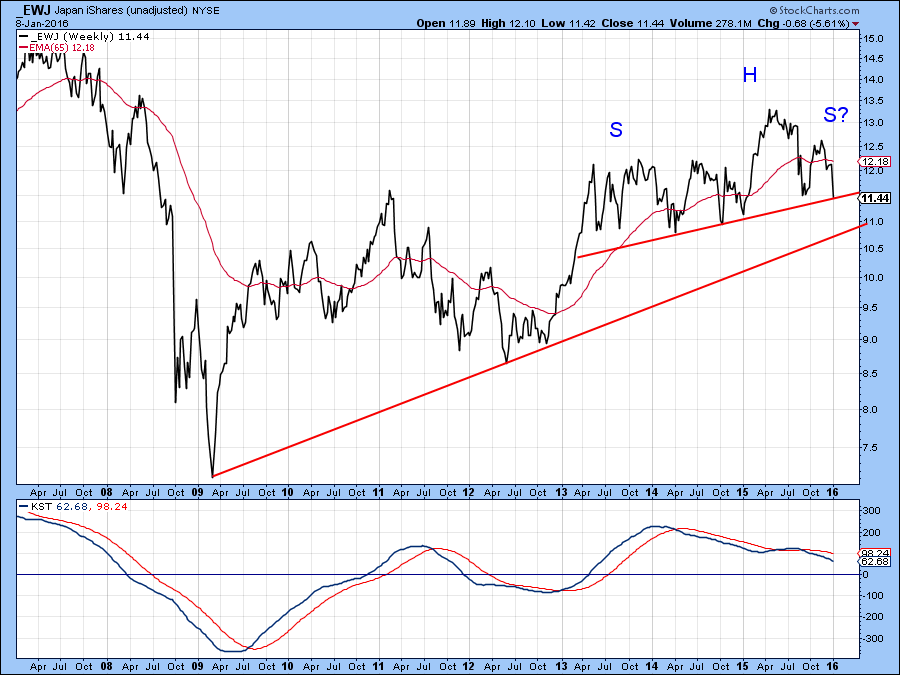Click year 13 on KST panel time axis
The height and width of the screenshot is (675, 900).
[561, 666]
